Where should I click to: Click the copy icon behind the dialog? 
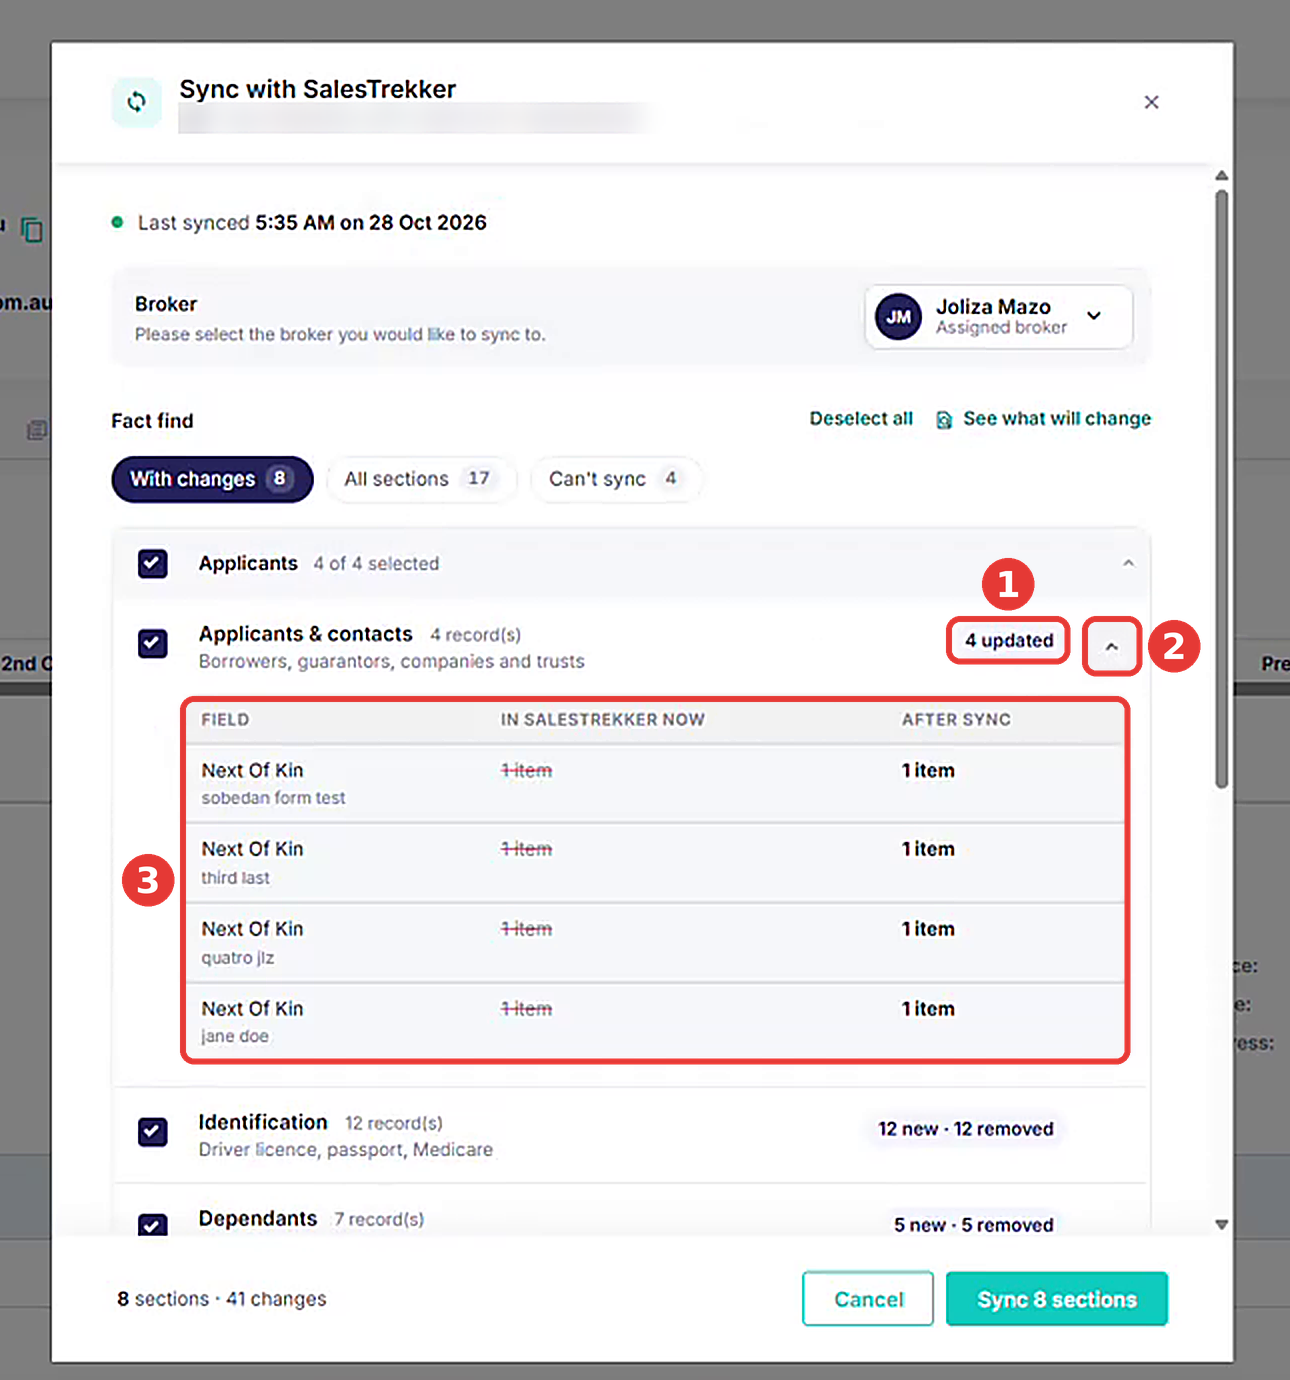pos(32,230)
